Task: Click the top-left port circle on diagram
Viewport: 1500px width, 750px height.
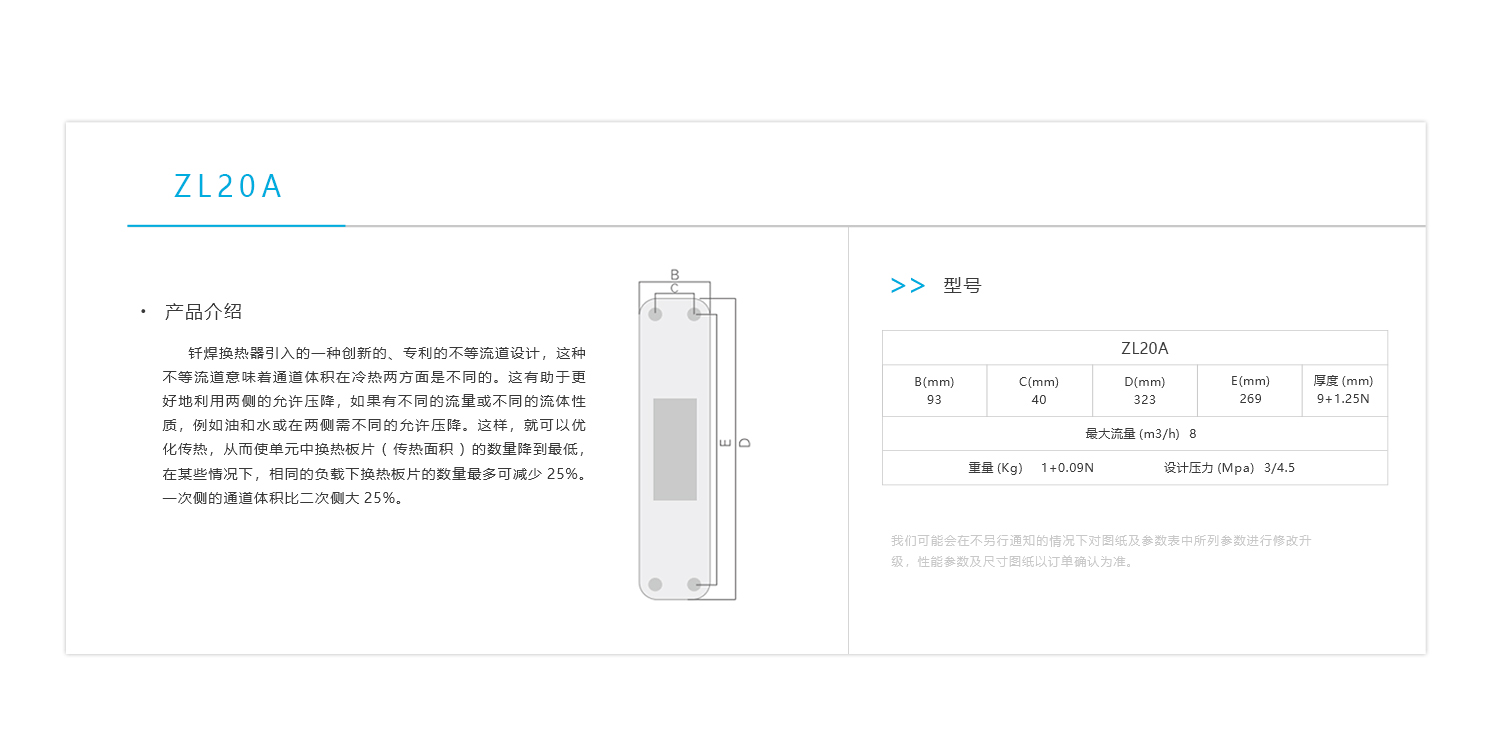Action: (655, 314)
